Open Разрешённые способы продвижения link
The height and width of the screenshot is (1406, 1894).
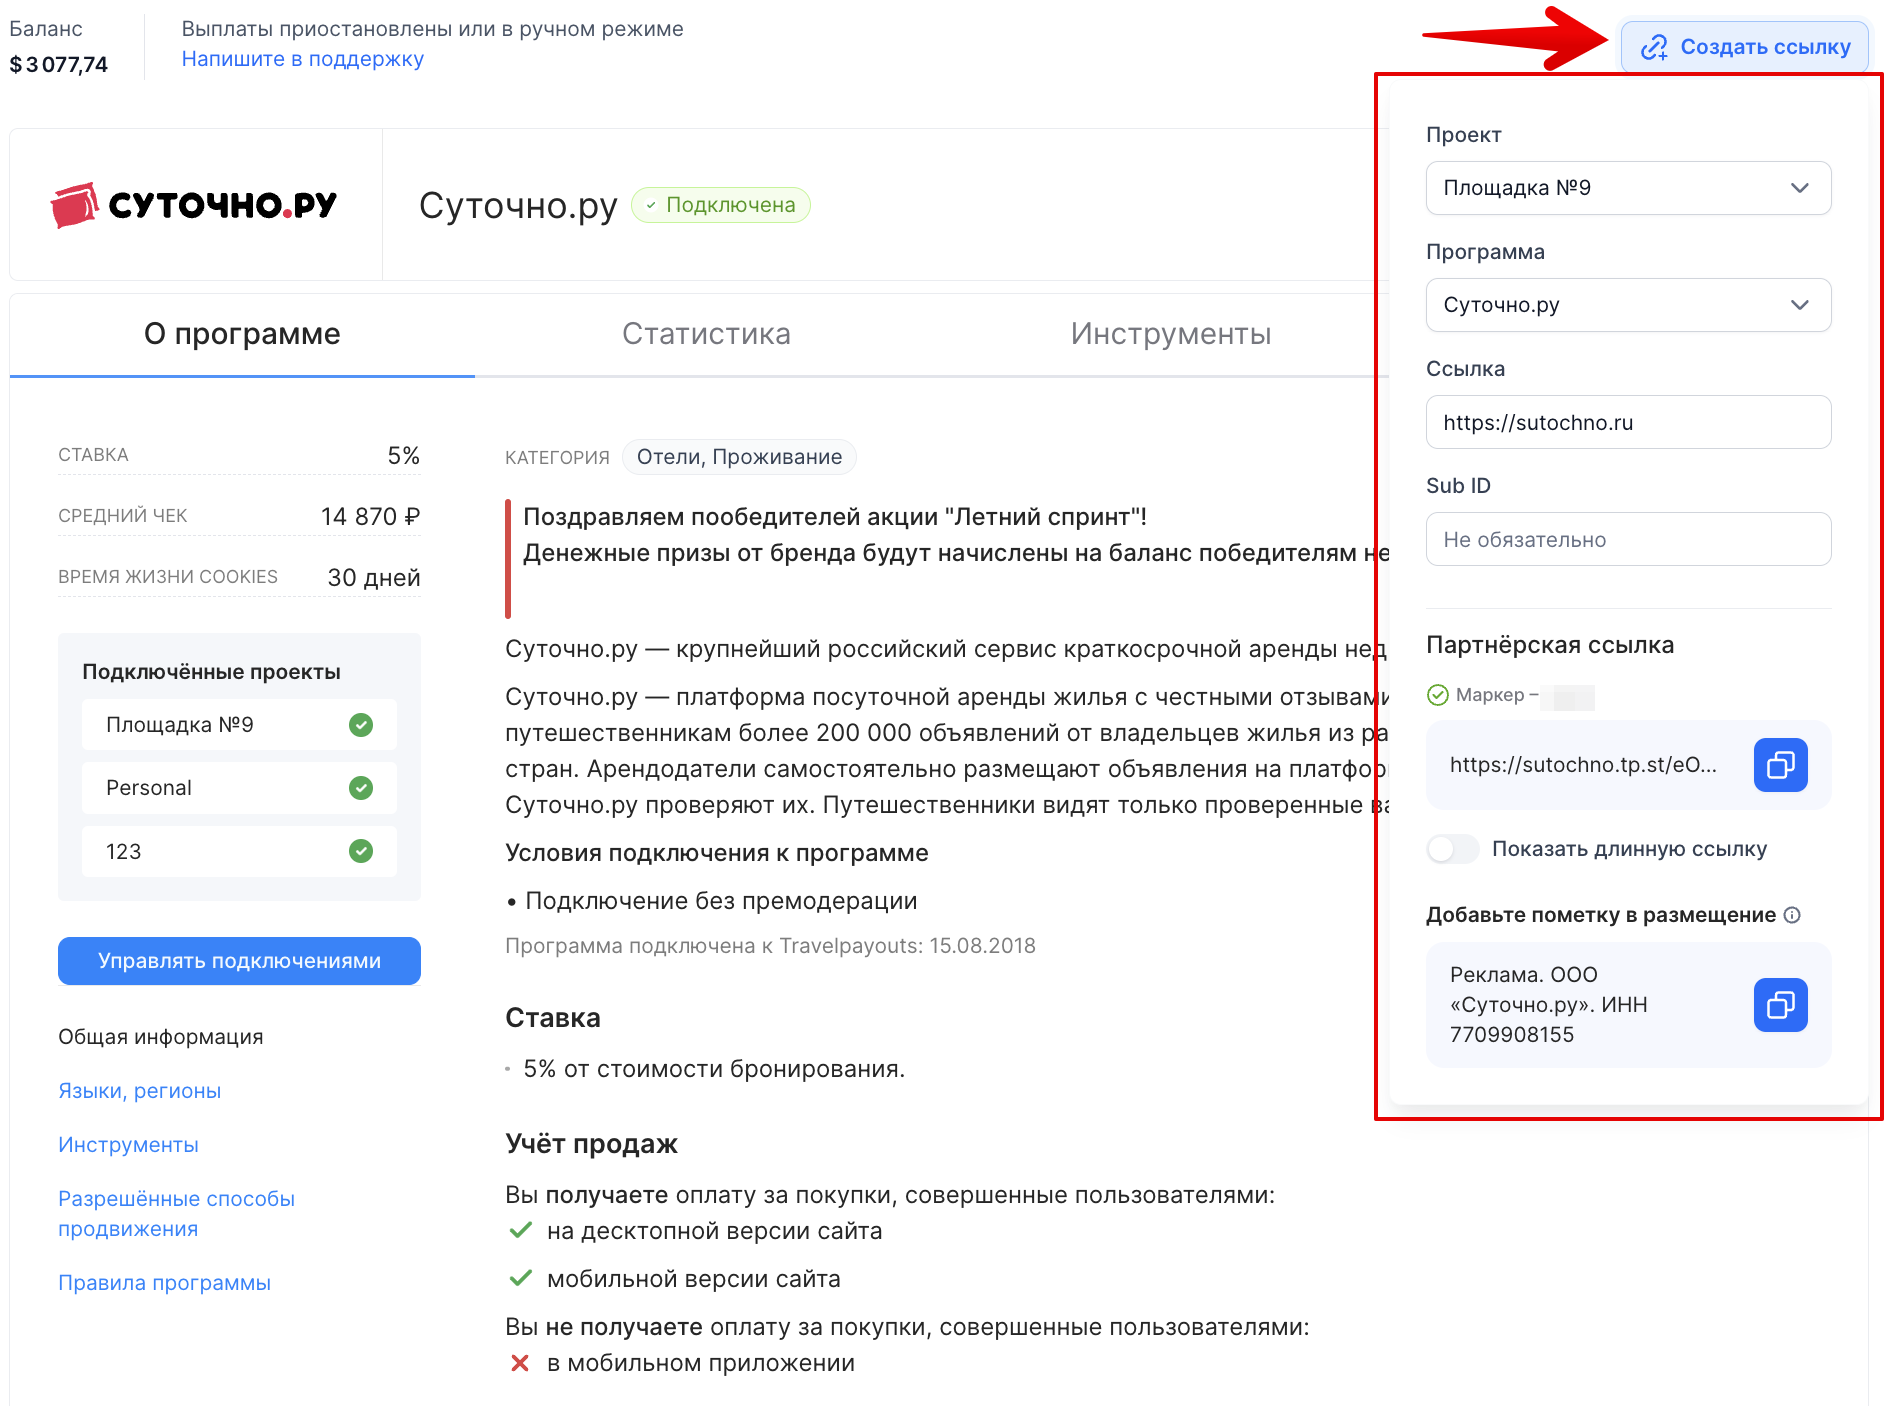(x=176, y=1214)
